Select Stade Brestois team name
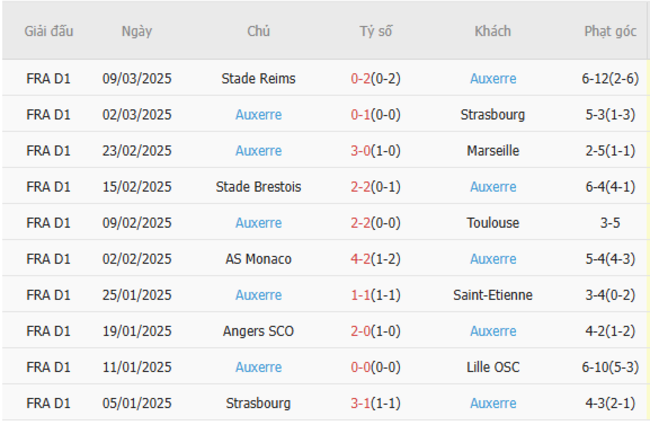Image resolution: width=650 pixels, height=425 pixels. [x=258, y=187]
